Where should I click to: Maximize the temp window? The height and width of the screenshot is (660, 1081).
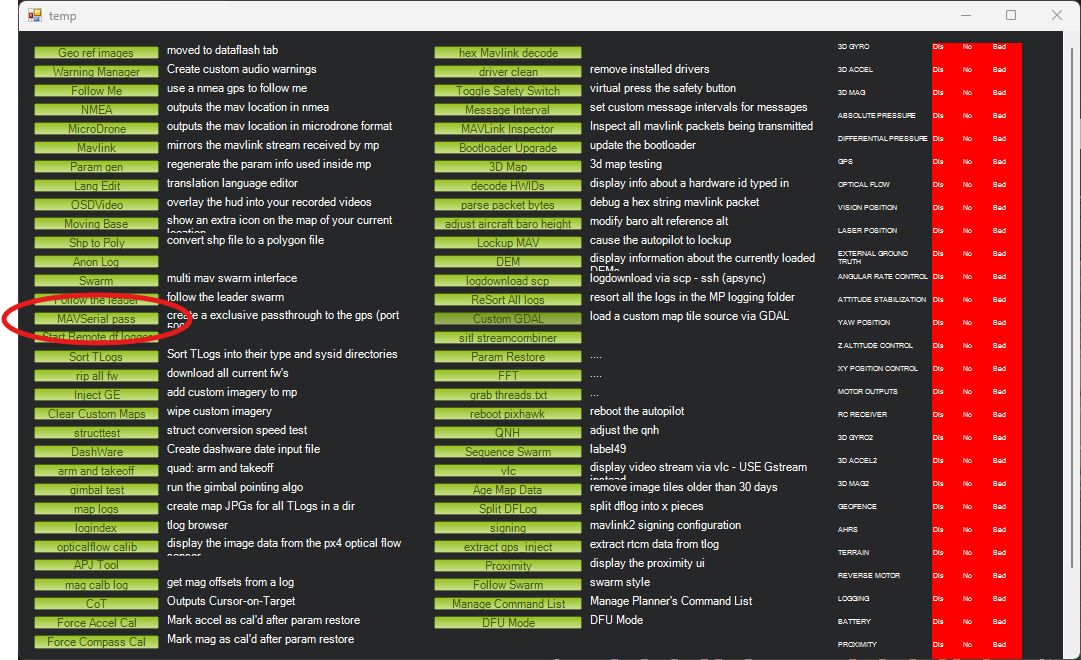[1011, 16]
